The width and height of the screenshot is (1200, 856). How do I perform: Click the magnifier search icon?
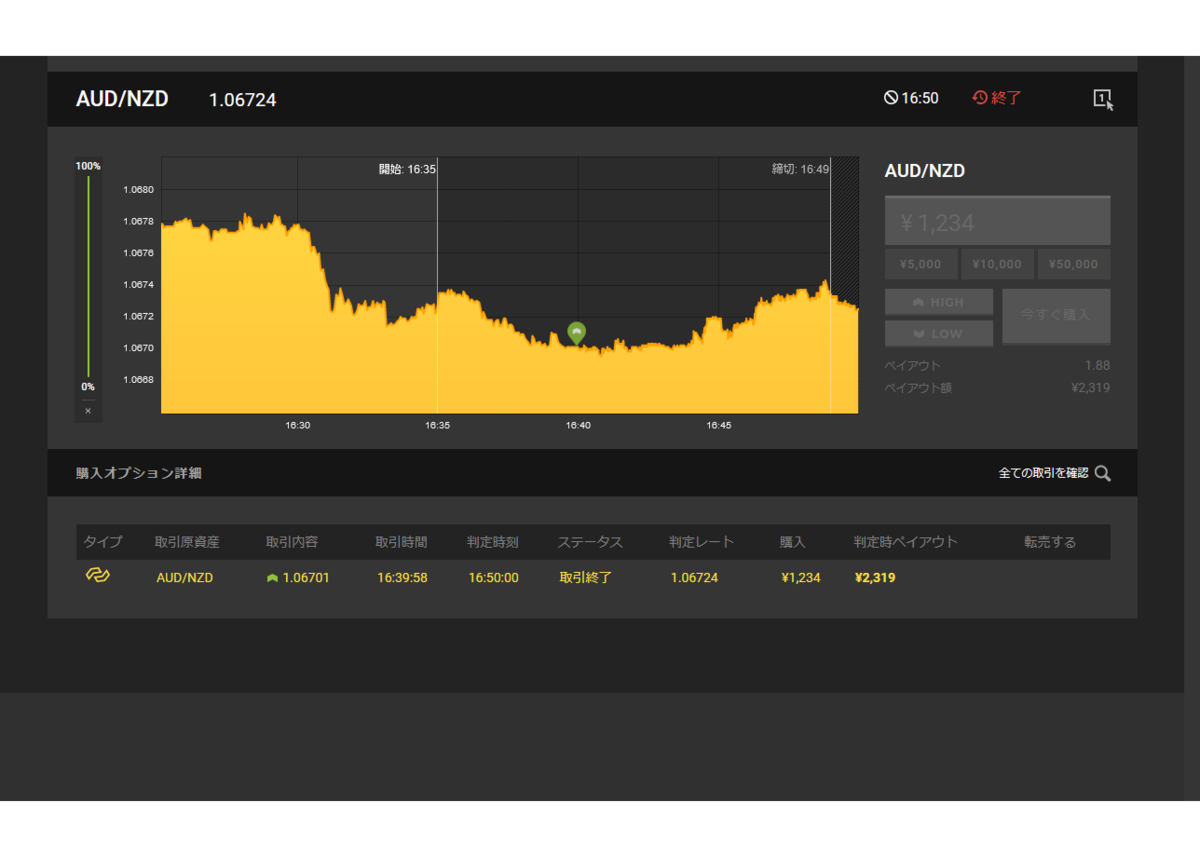(x=1102, y=473)
